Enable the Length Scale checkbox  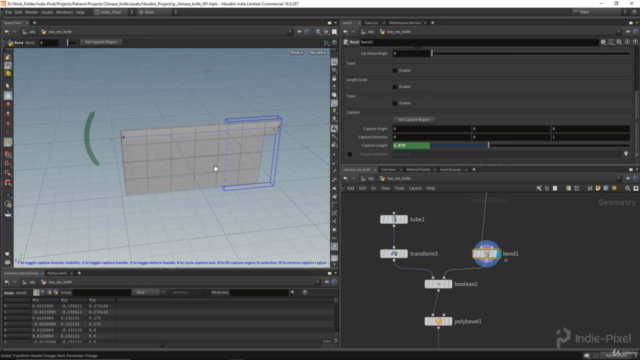(395, 87)
